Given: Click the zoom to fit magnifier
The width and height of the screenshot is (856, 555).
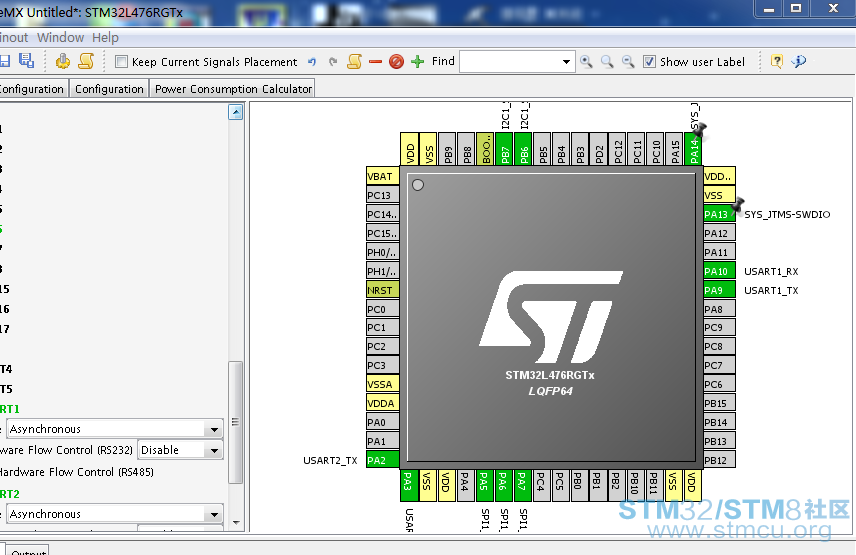Looking at the screenshot, I should (607, 62).
